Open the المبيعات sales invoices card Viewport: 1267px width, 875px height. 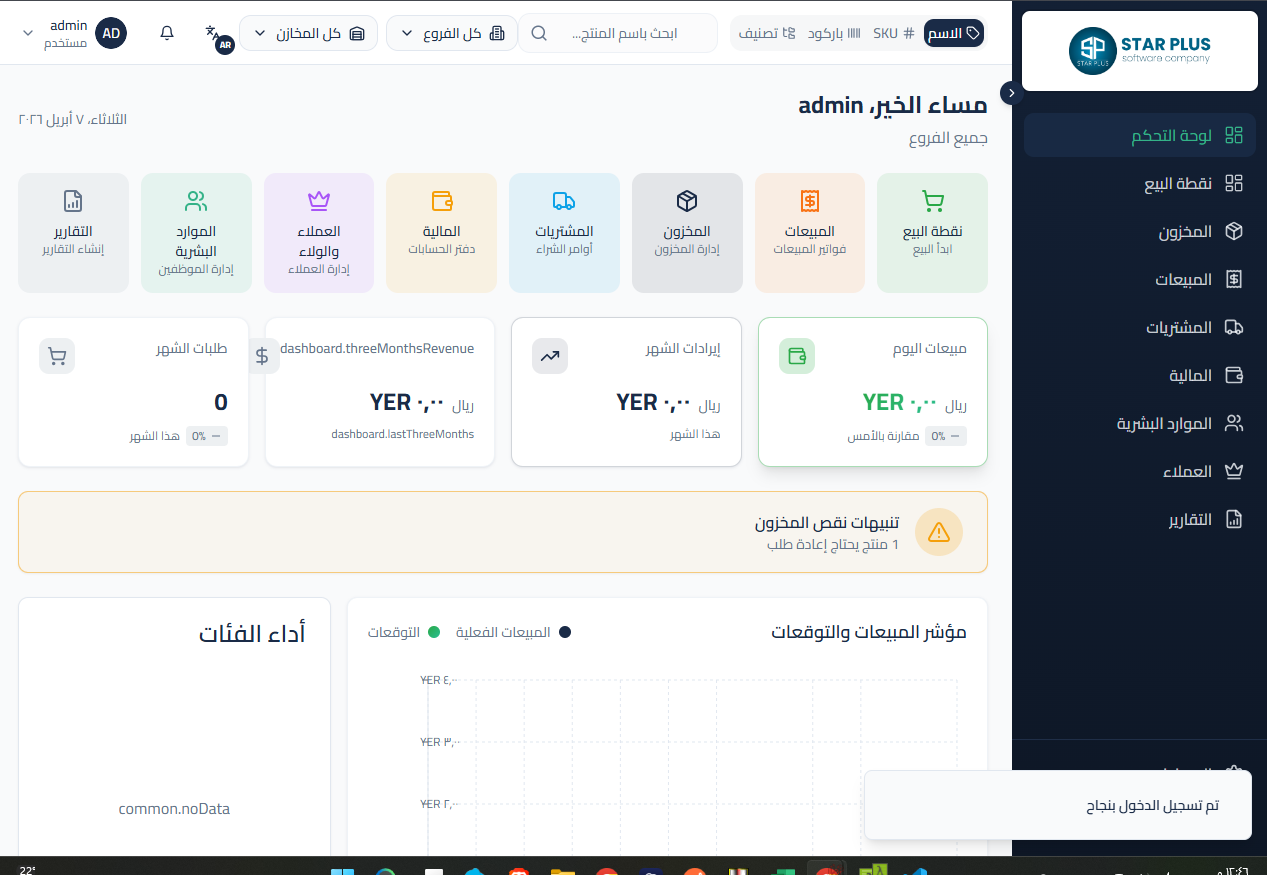(810, 232)
